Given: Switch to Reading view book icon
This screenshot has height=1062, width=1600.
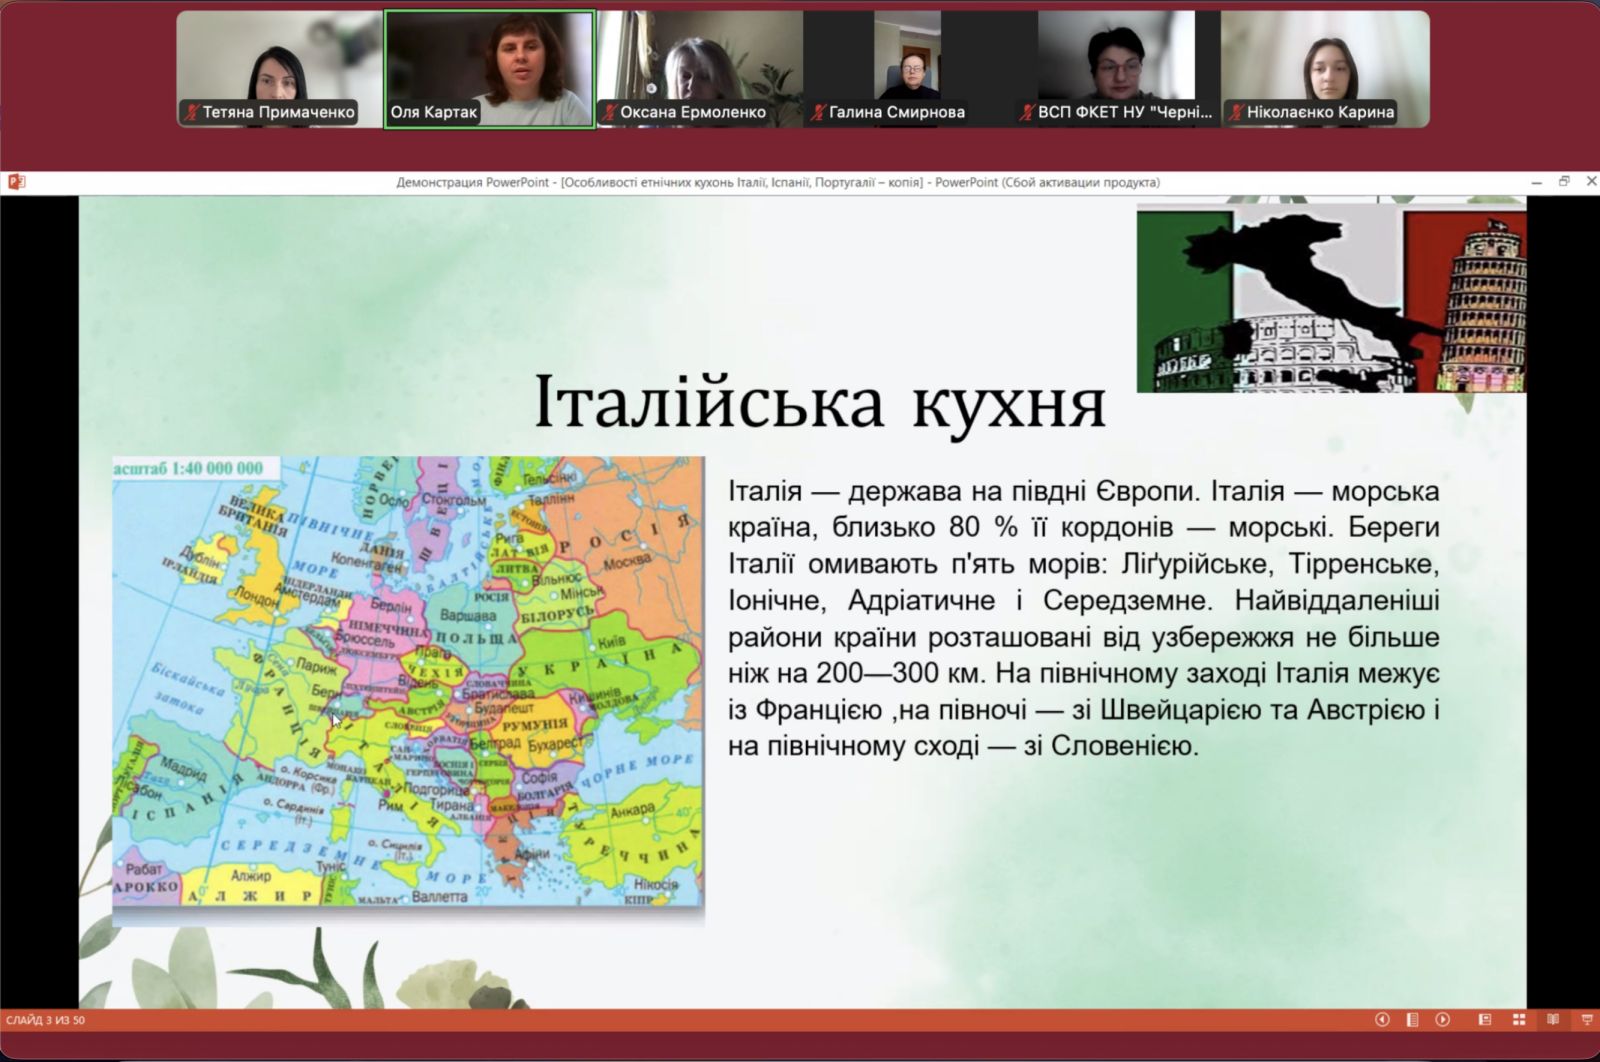Looking at the screenshot, I should [1552, 1020].
